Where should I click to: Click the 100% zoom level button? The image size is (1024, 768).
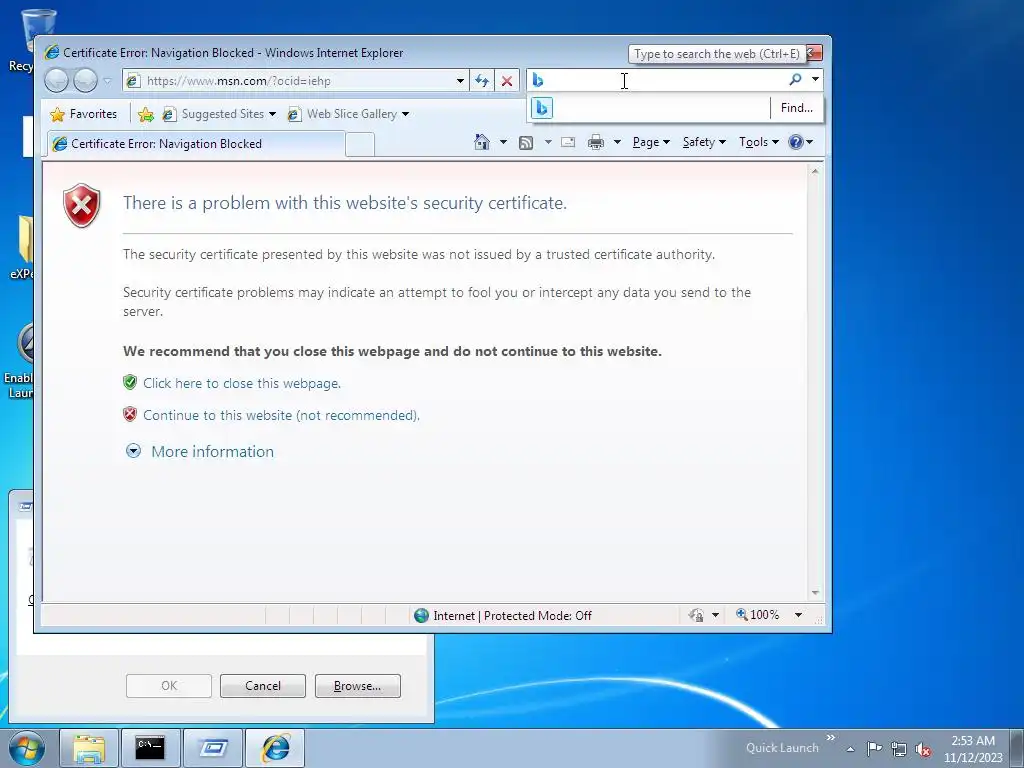[x=758, y=615]
